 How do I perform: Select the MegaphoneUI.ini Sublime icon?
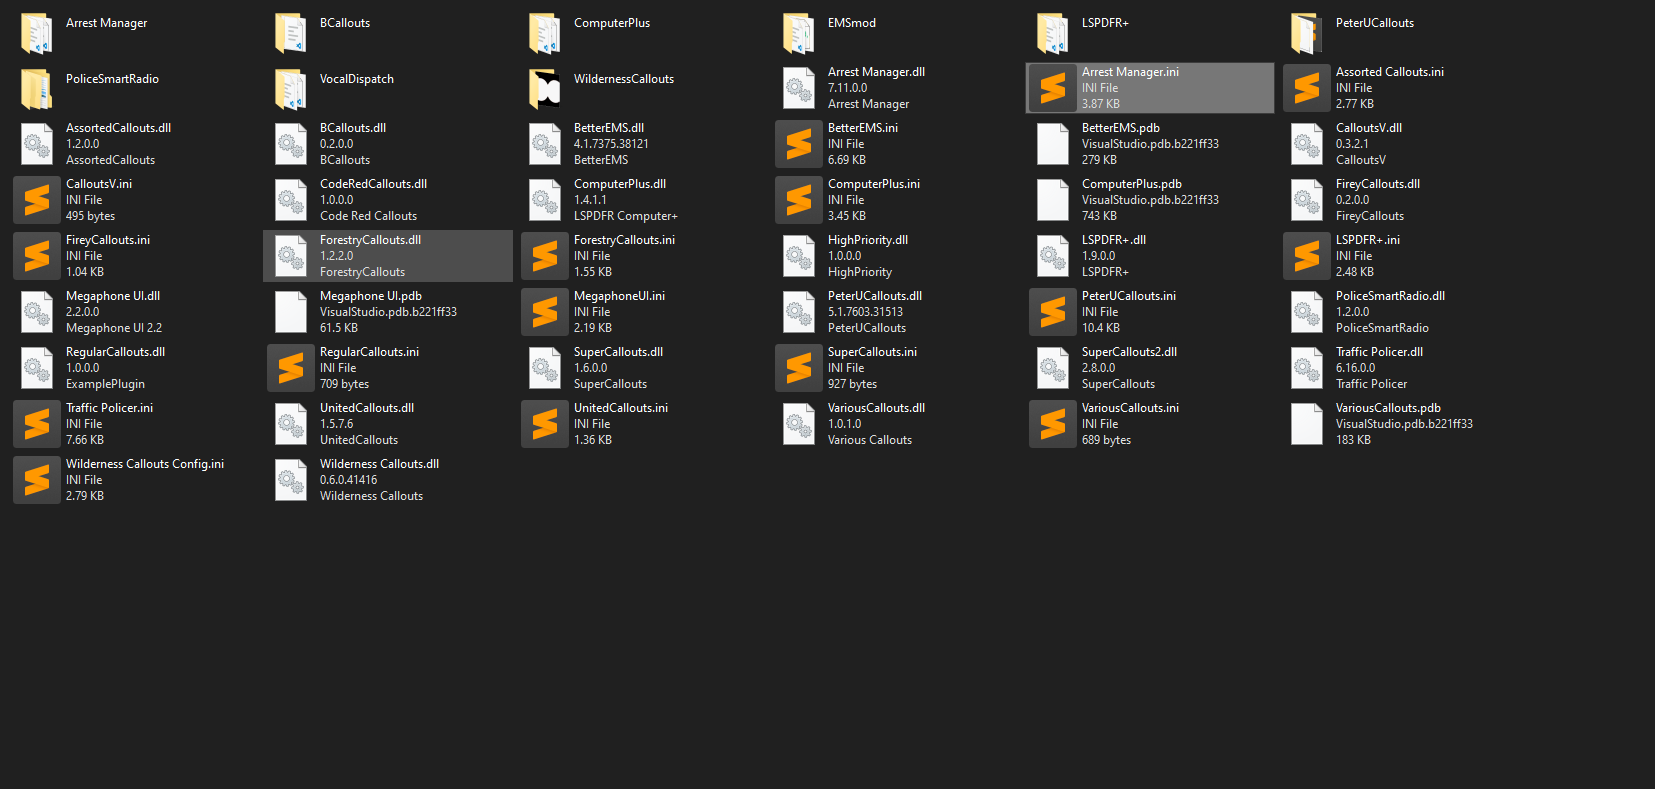(x=545, y=312)
